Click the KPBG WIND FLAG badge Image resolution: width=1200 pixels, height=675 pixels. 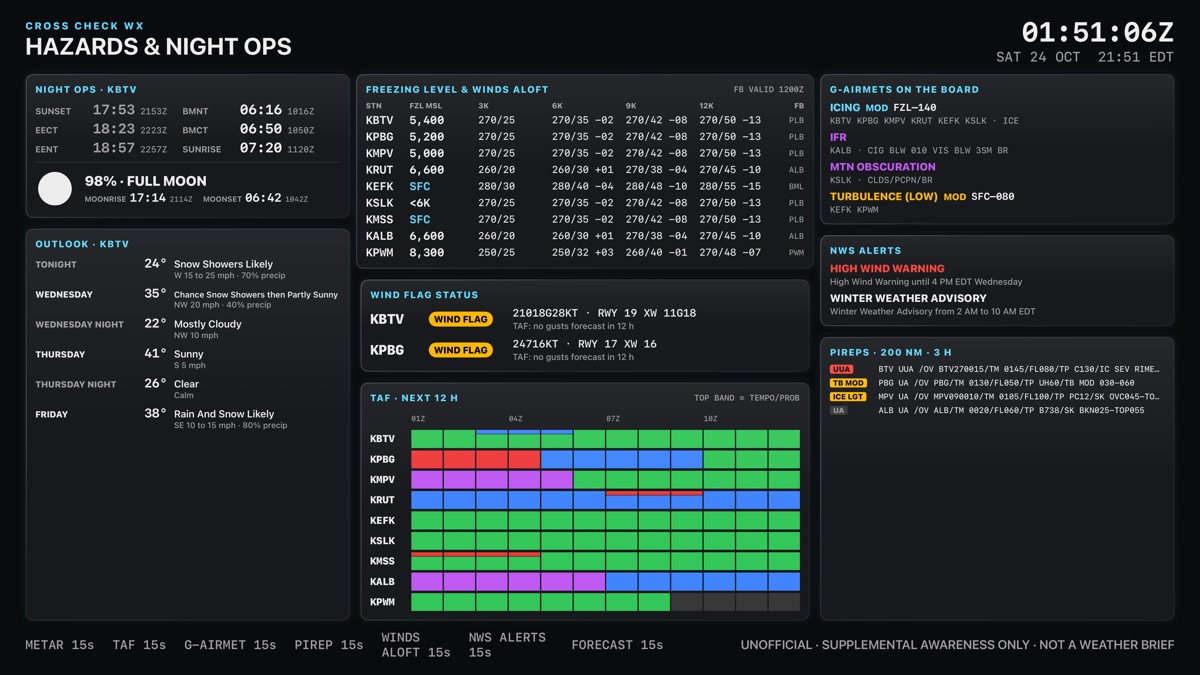pyautogui.click(x=461, y=351)
